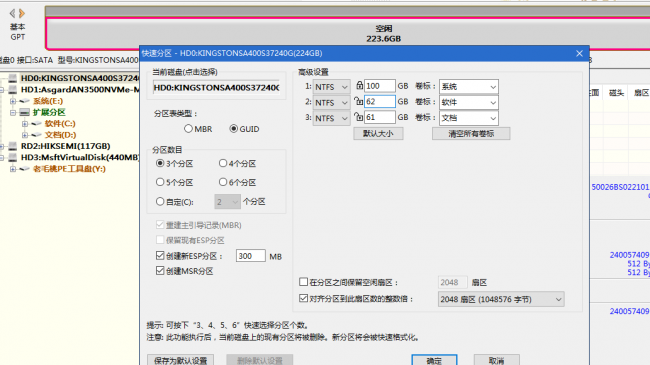
Task: Click the RD2:HIKSEMI disk icon
Action: (13, 146)
